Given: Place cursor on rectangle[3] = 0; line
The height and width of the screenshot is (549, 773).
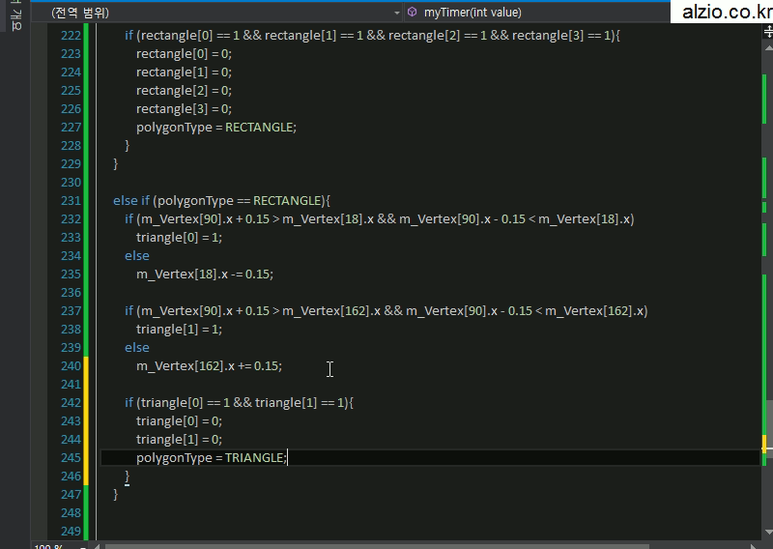Looking at the screenshot, I should [184, 109].
